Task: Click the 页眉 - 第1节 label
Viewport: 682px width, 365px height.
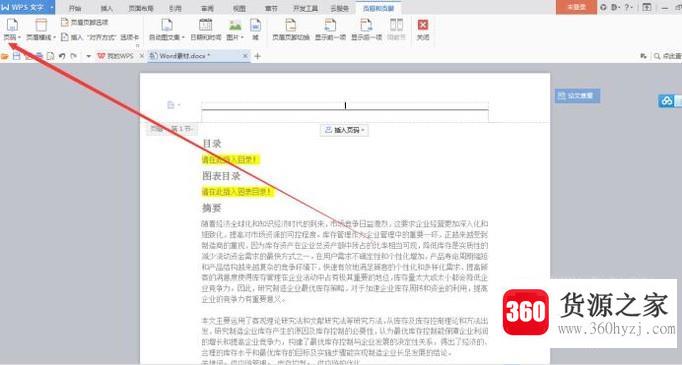Action: [x=171, y=129]
